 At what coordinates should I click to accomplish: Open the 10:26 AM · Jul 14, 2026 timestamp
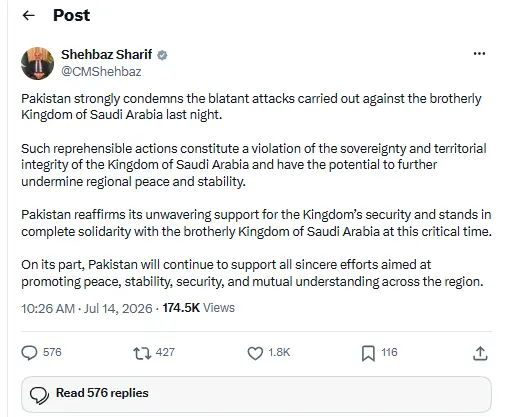87,308
